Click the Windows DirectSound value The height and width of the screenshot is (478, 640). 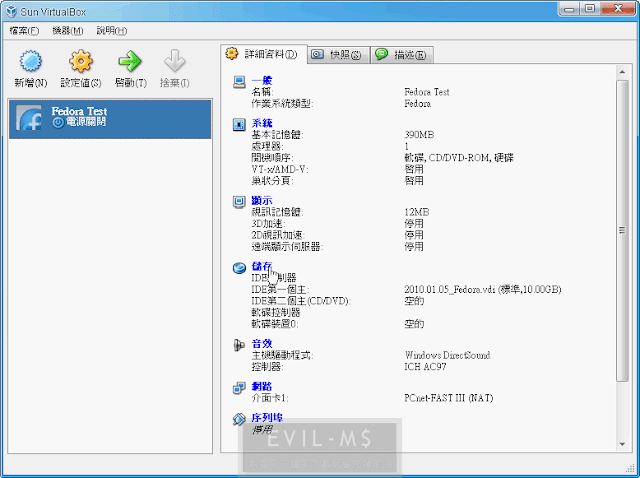pyautogui.click(x=447, y=355)
